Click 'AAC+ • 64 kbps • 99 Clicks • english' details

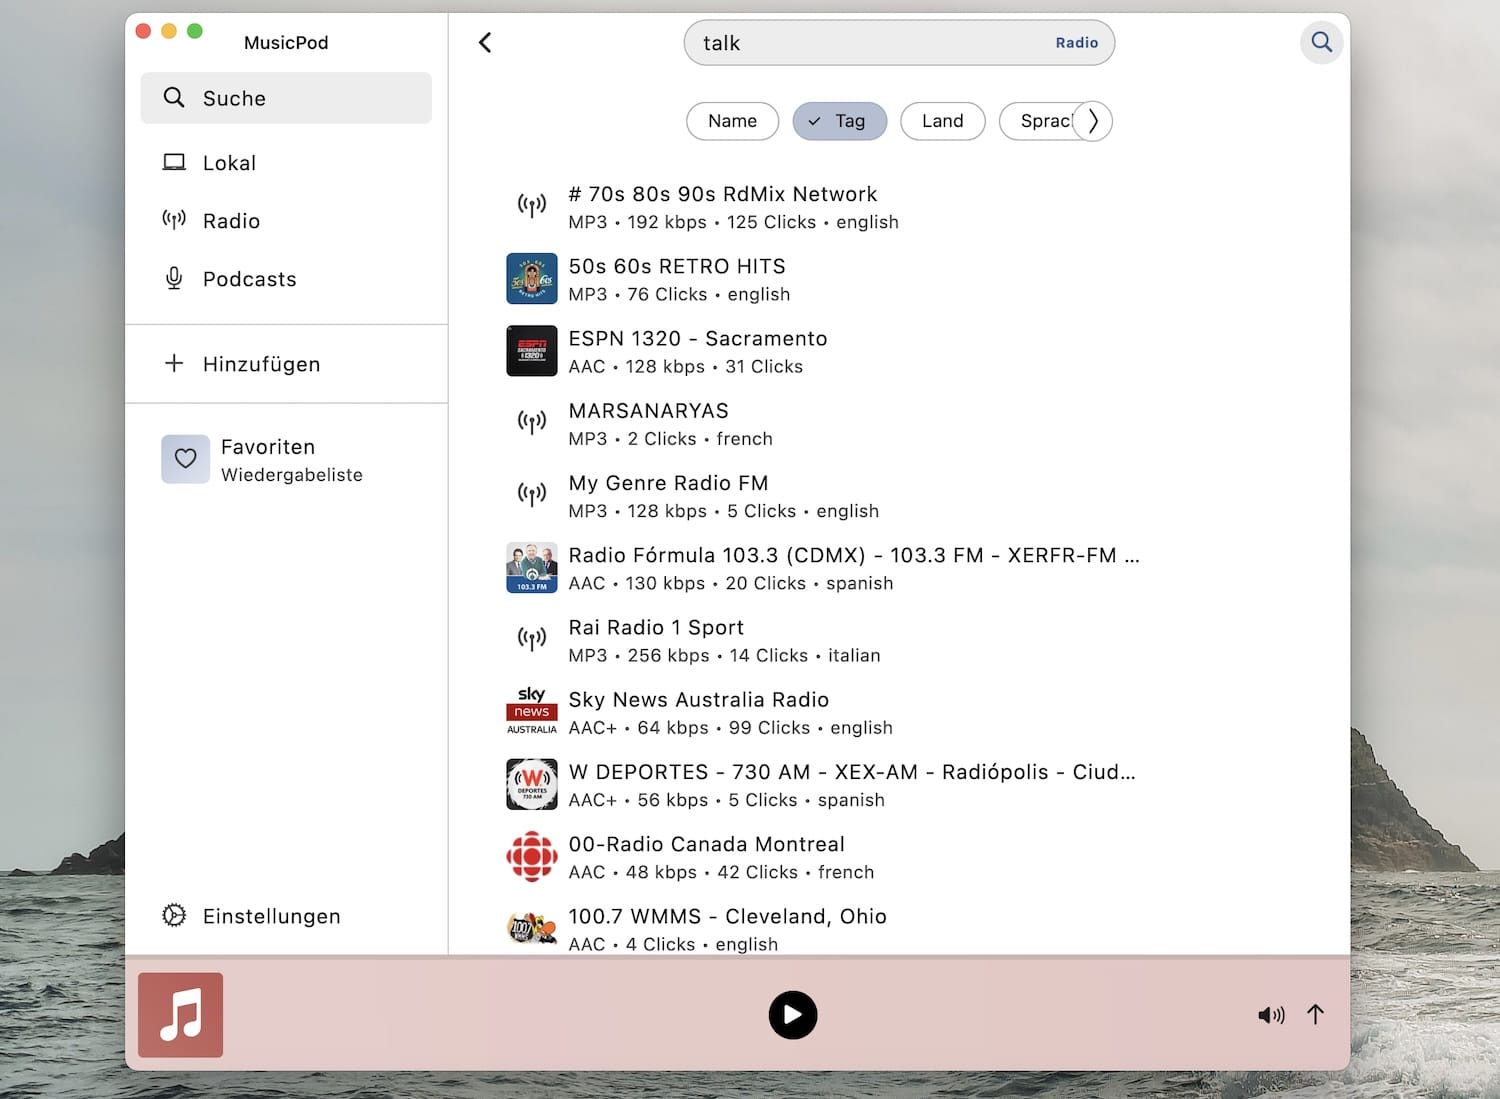click(x=731, y=728)
